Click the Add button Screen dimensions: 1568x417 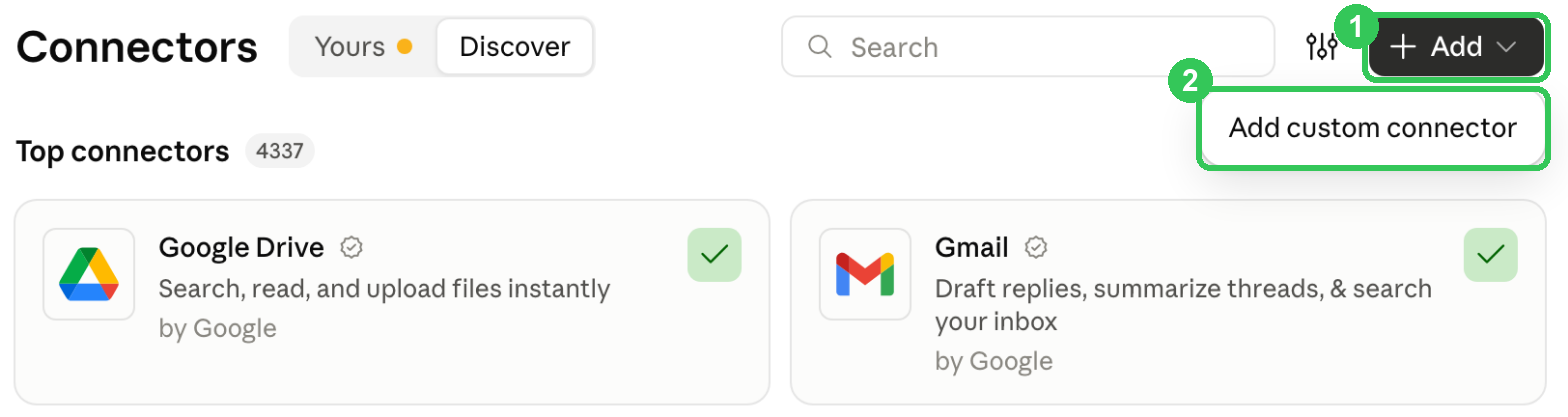[1455, 47]
